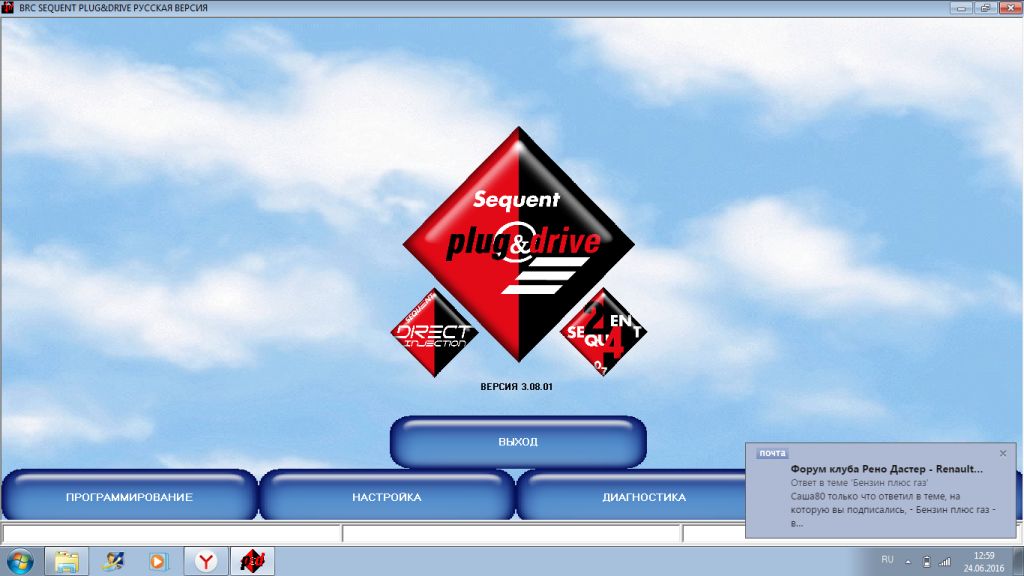The width and height of the screenshot is (1024, 576).
Task: Open the ПРОГРАММИРОВАНИЕ section
Action: coord(129,496)
